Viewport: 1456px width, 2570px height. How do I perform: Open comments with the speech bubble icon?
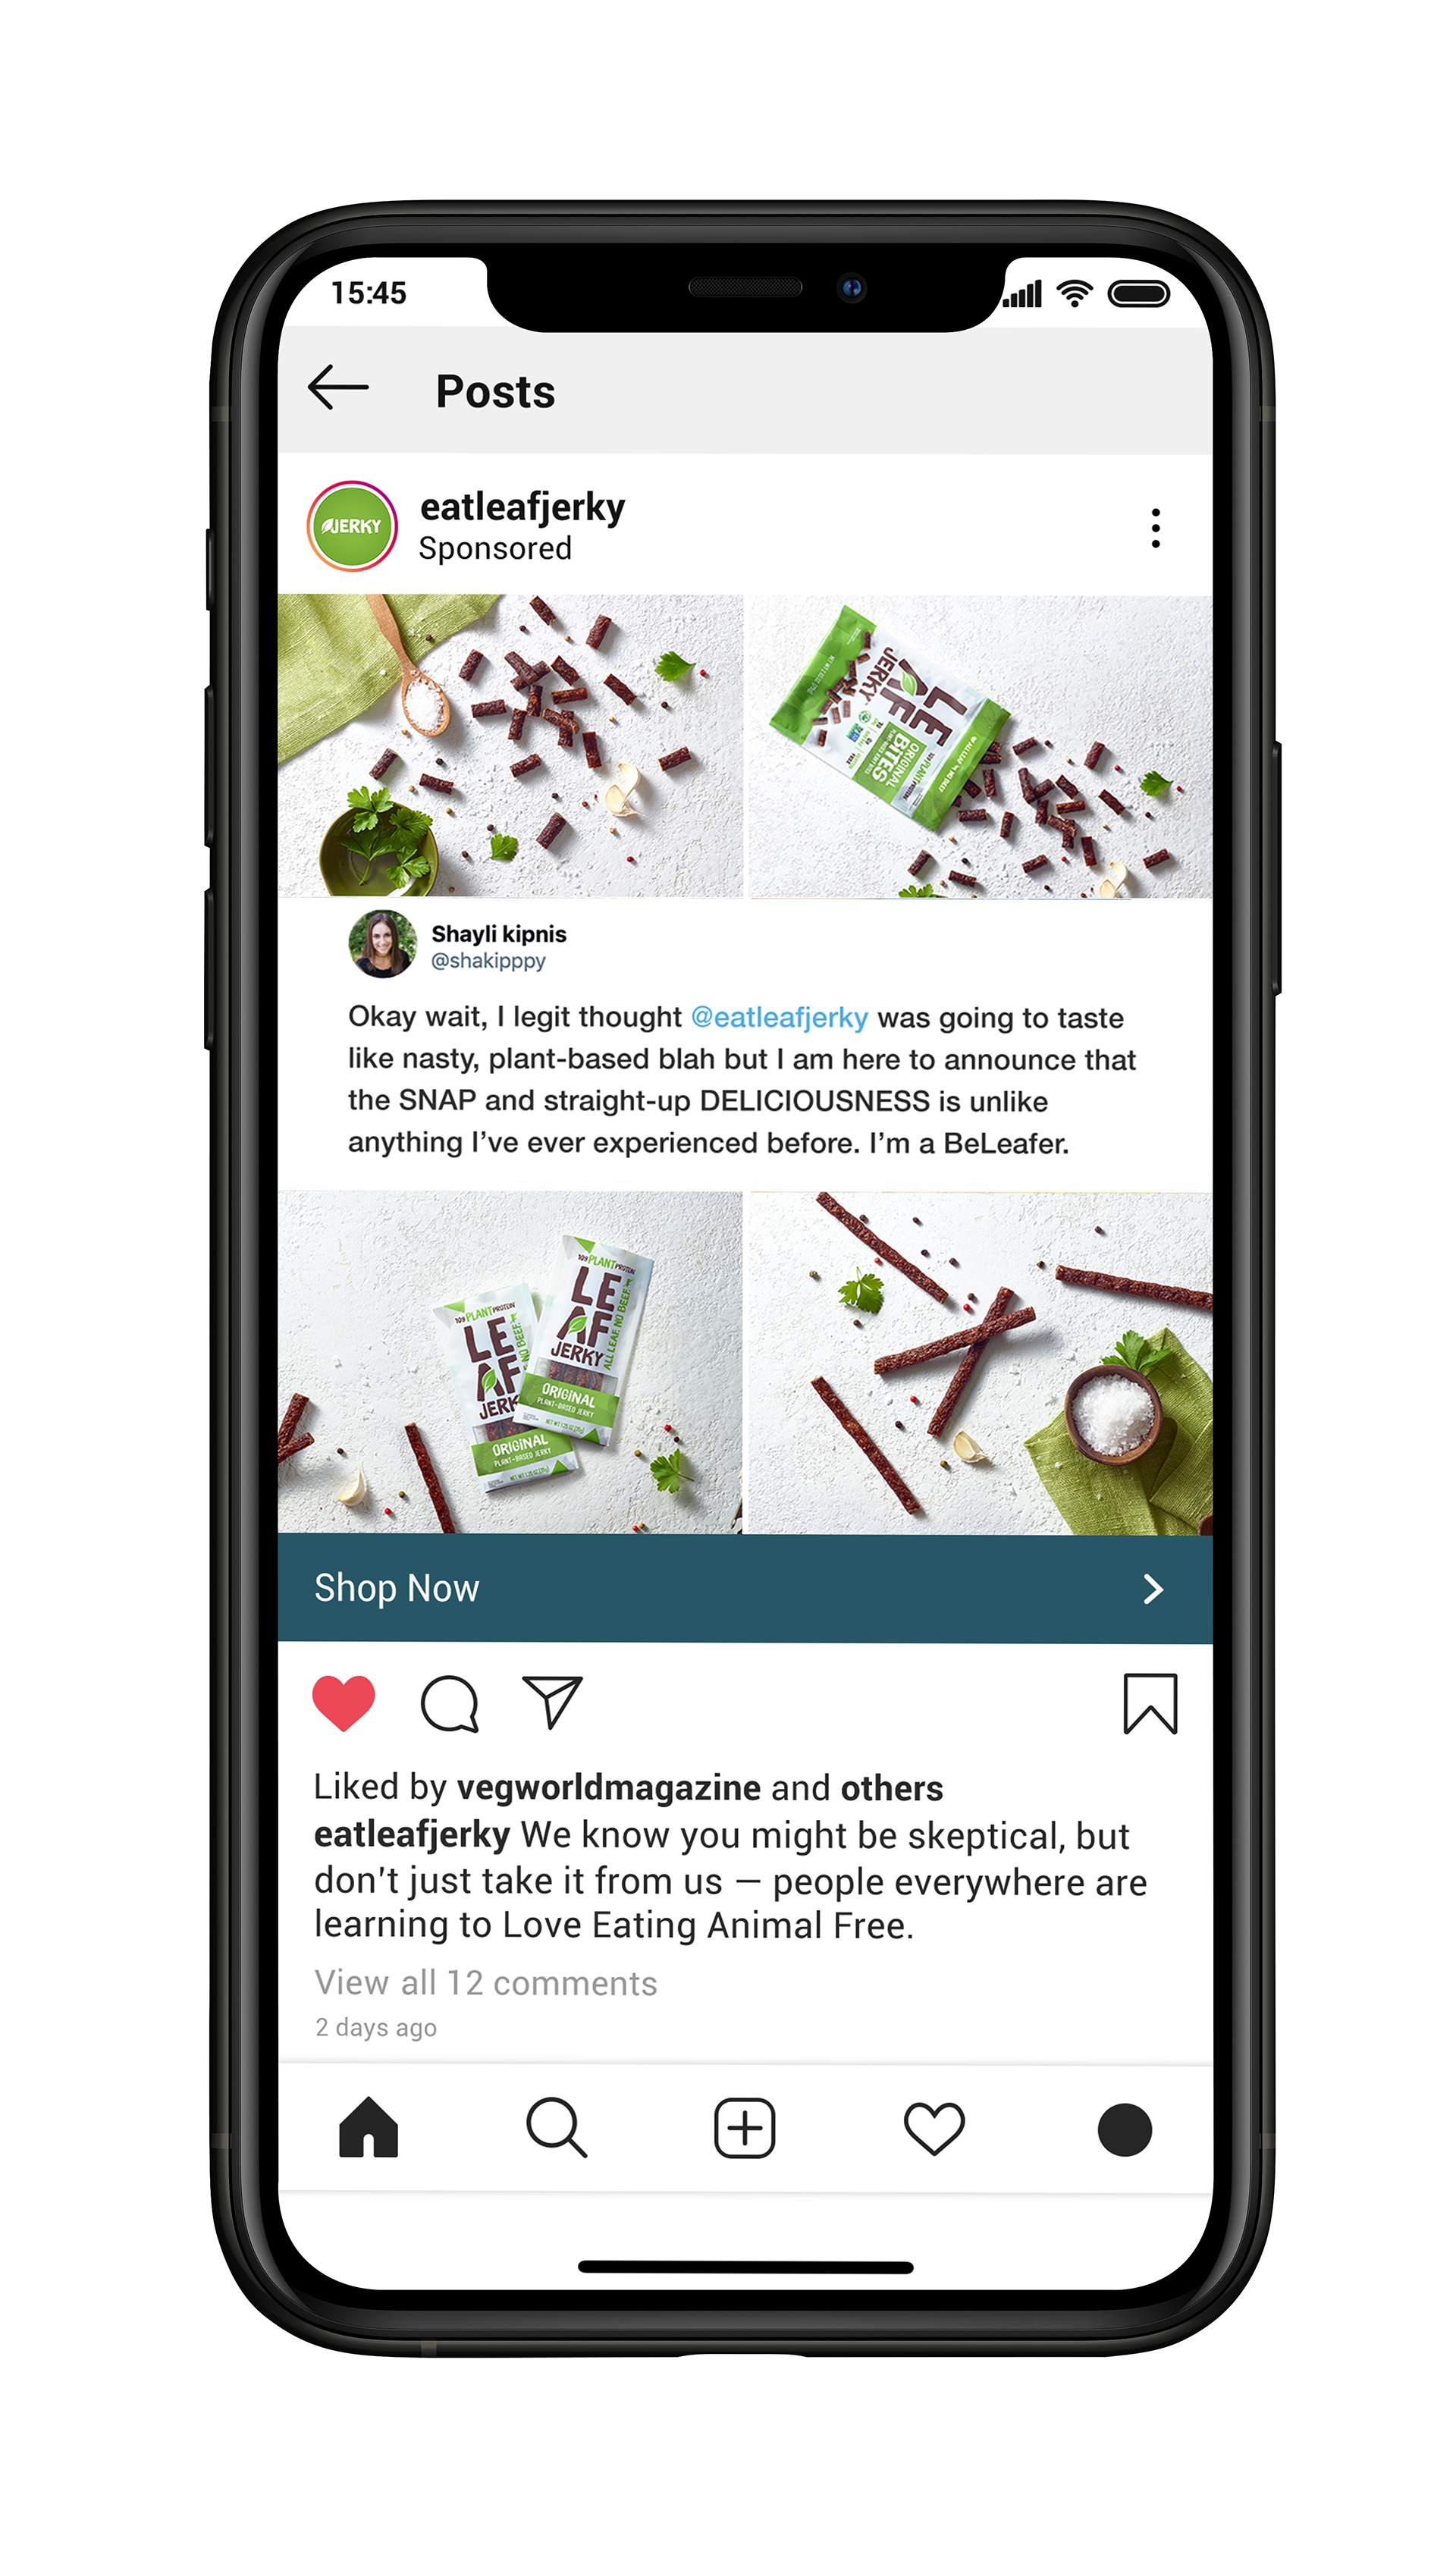point(450,1703)
